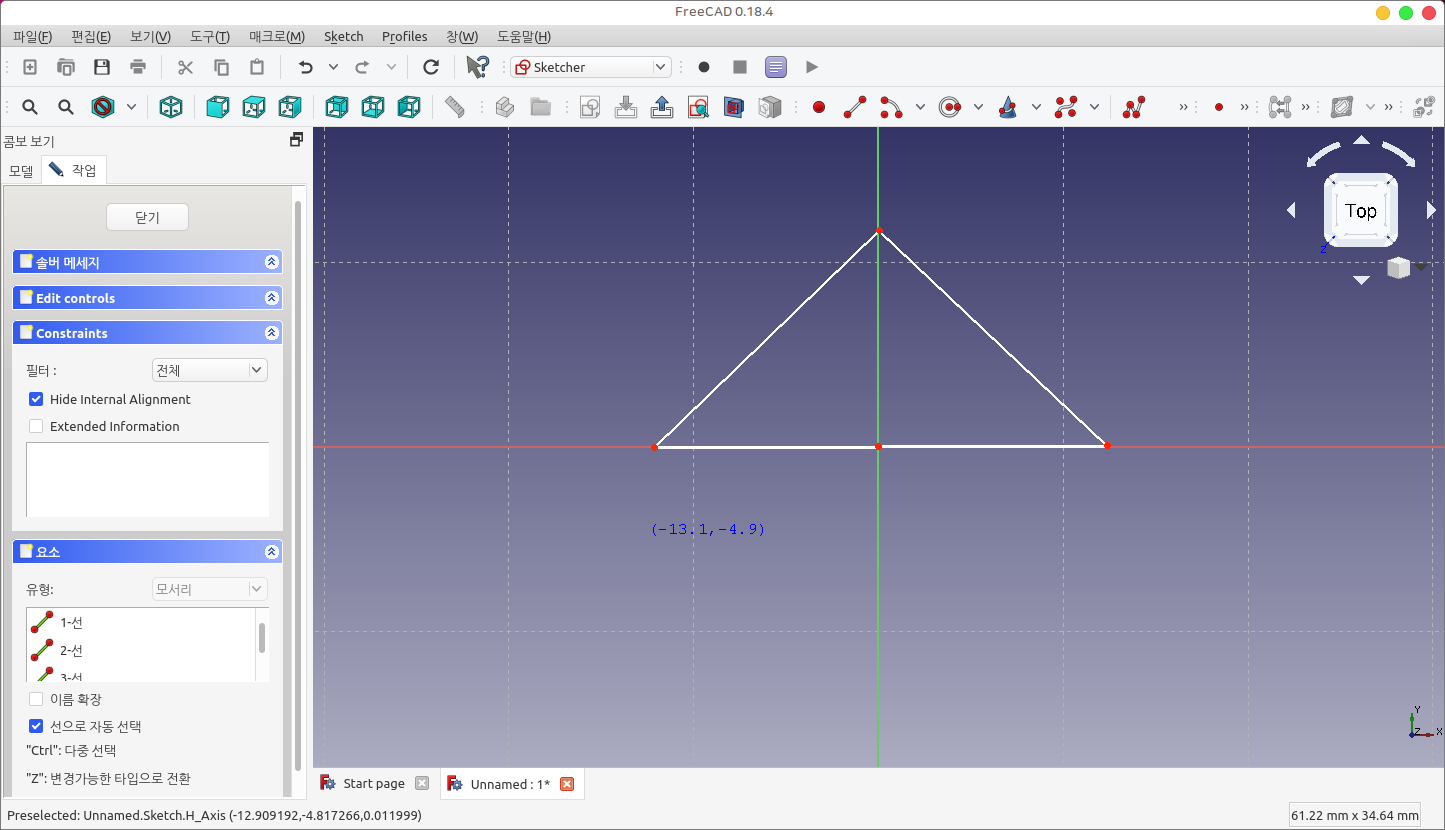Switch to the 모델 tab
The height and width of the screenshot is (830, 1445).
coord(21,171)
